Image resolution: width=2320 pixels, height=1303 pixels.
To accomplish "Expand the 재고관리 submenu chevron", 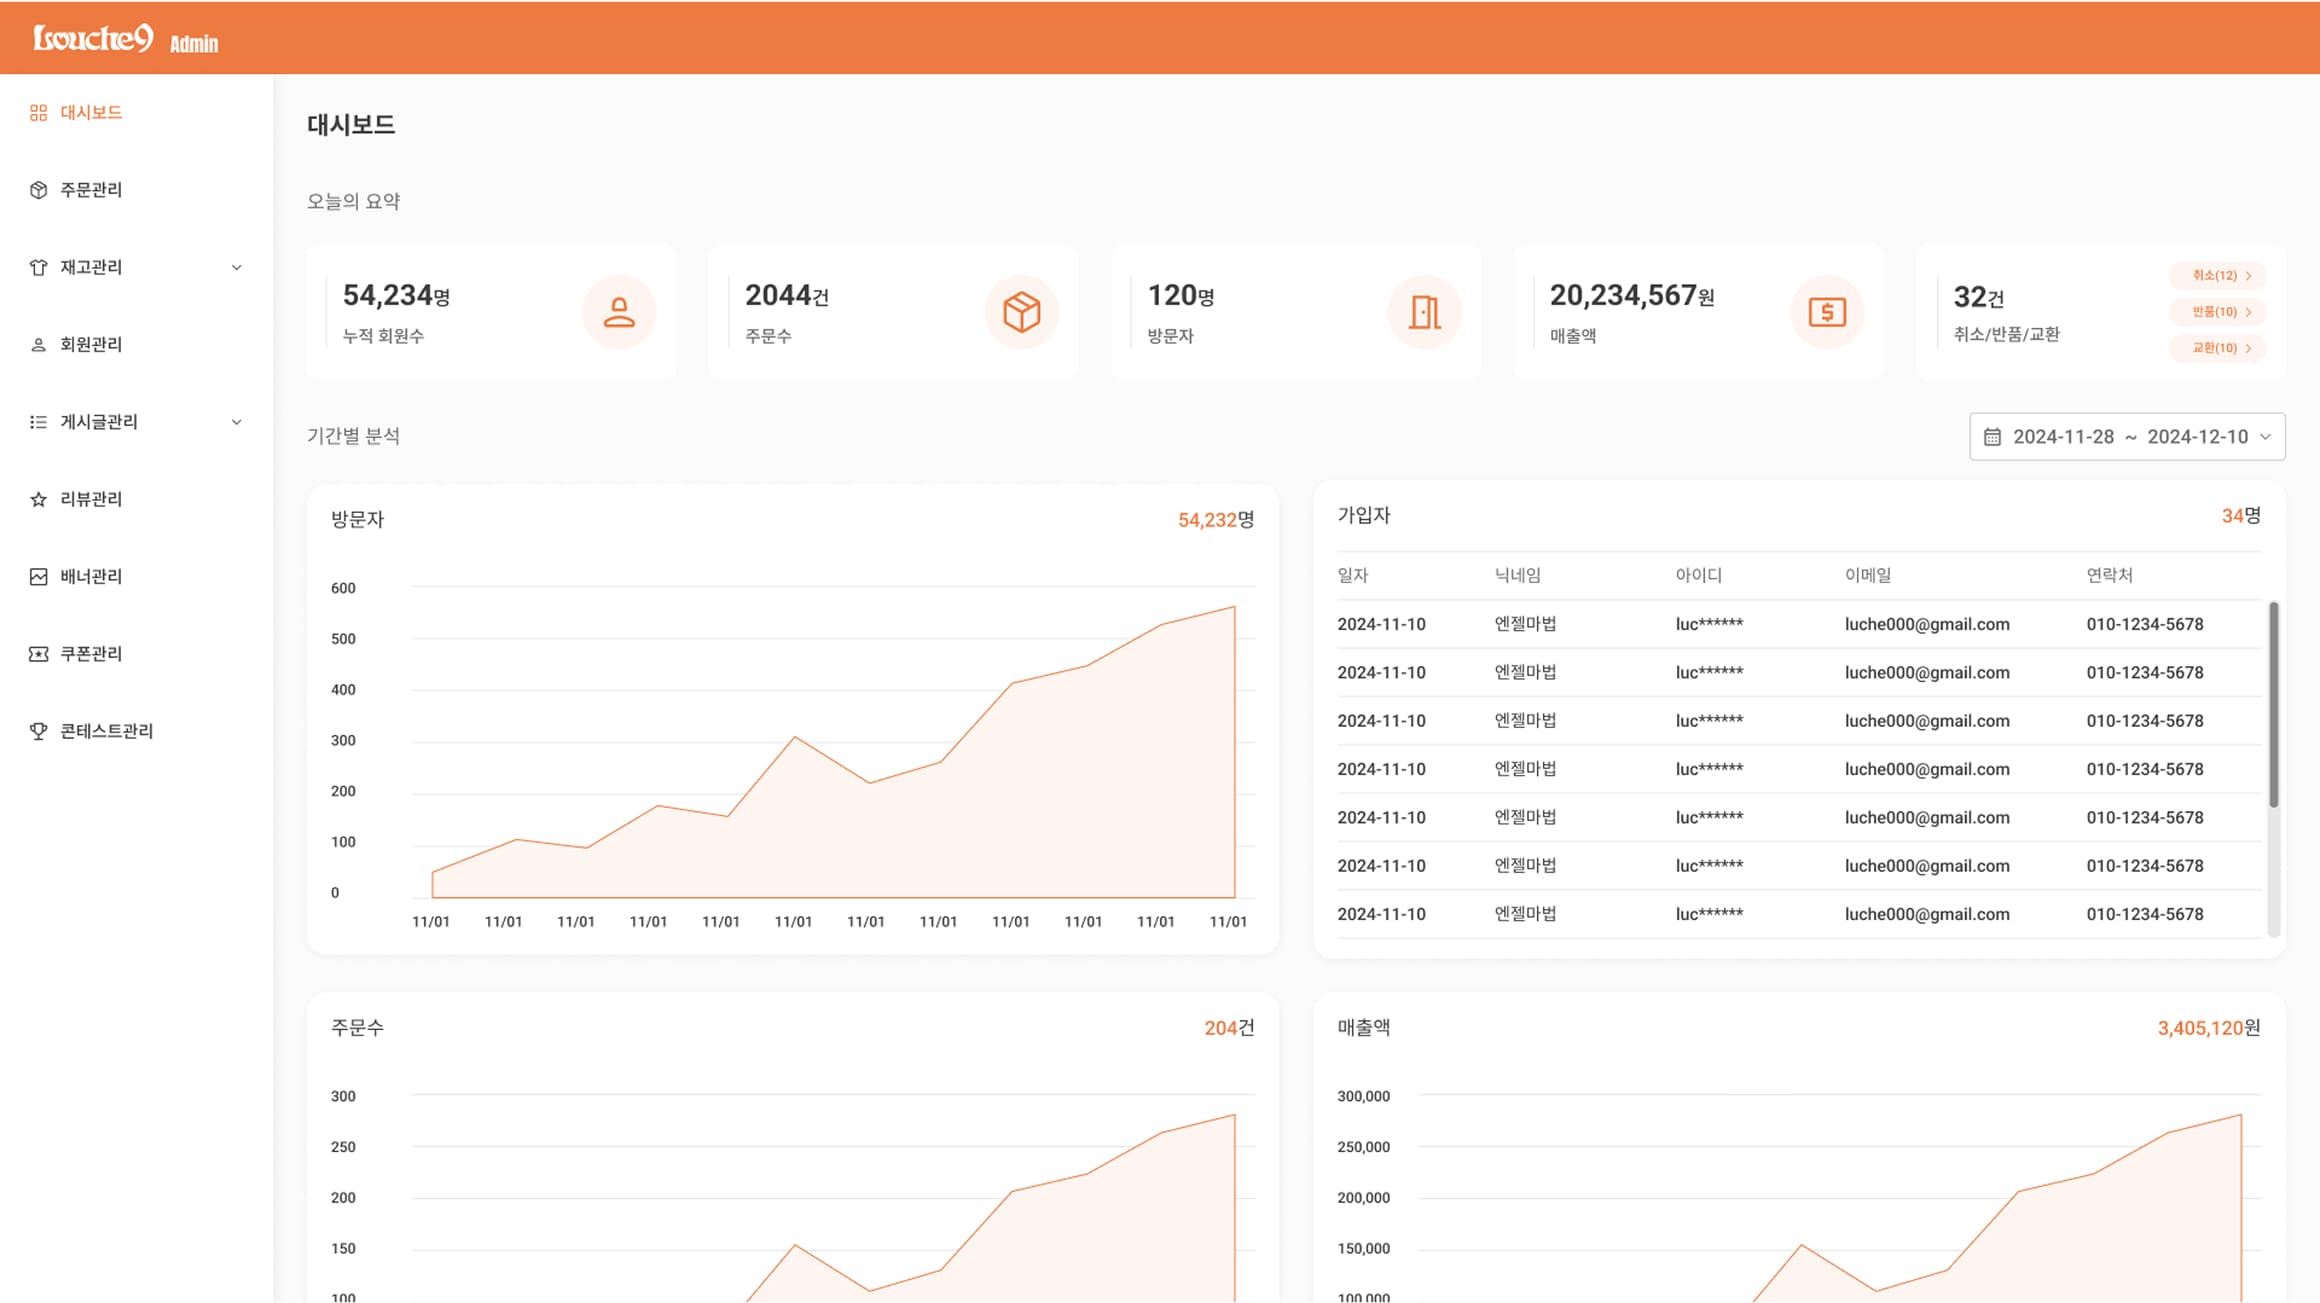I will (237, 267).
